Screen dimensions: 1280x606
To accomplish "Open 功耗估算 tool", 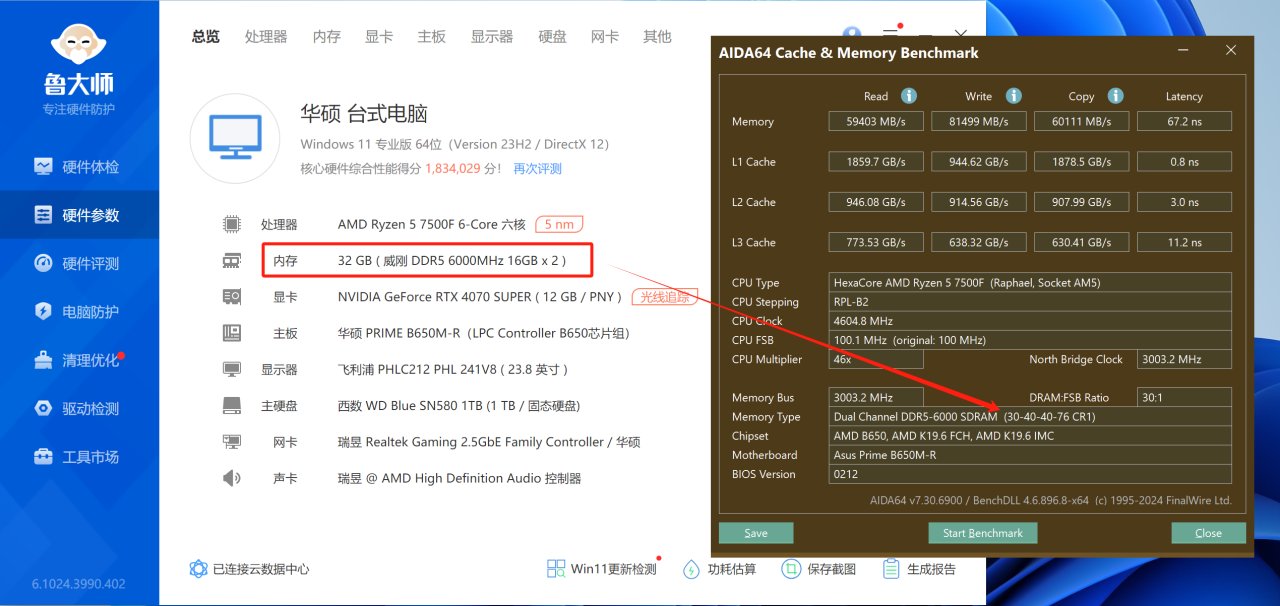I will click(x=718, y=569).
